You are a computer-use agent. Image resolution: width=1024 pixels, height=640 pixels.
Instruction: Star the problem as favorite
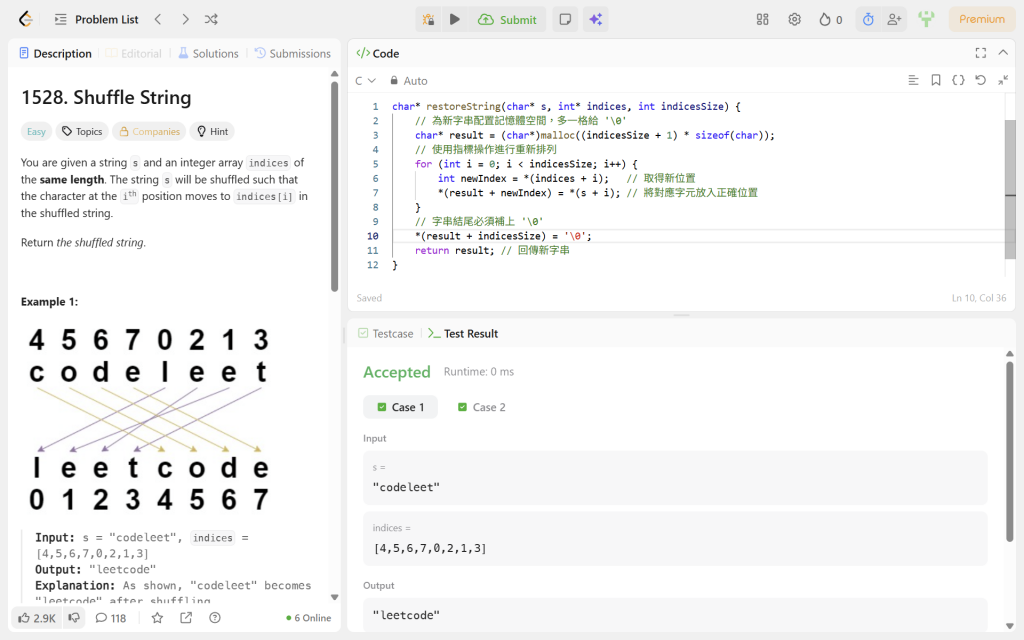click(x=157, y=618)
